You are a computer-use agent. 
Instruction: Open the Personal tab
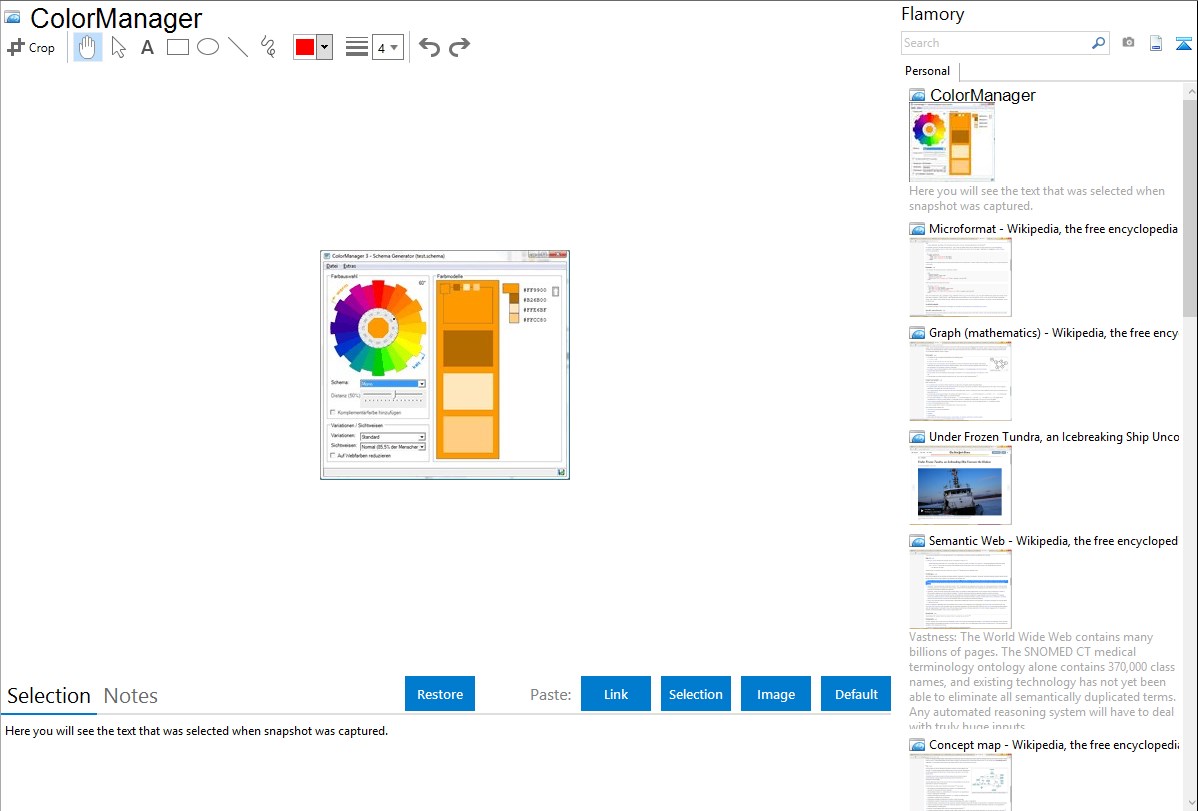pos(928,71)
